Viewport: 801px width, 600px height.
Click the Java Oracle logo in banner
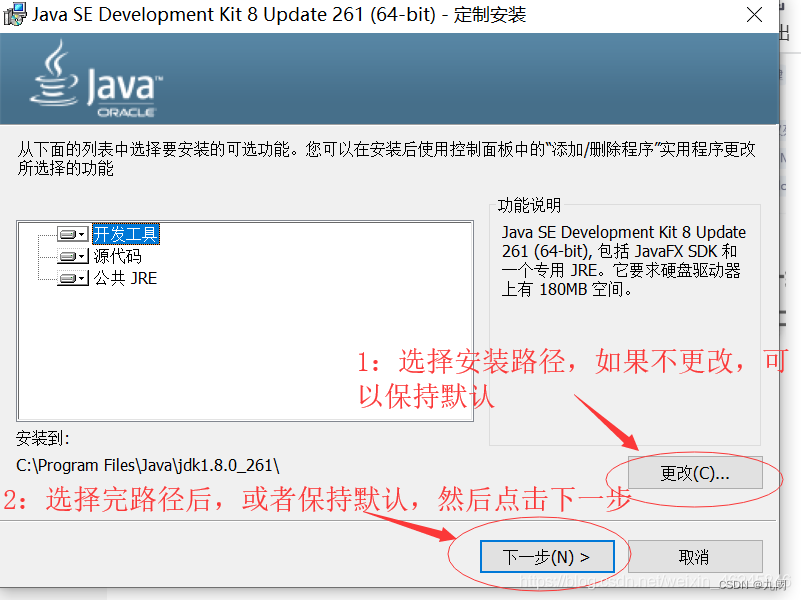[x=97, y=79]
